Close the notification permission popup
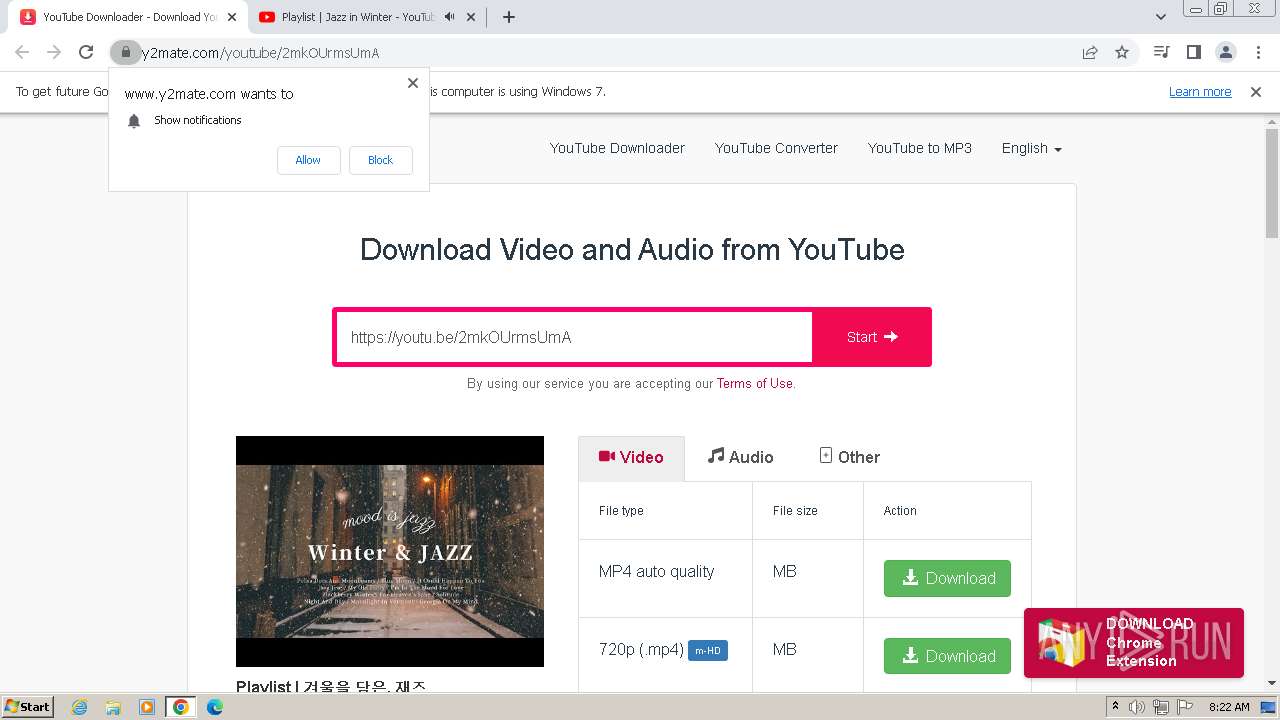 [413, 83]
